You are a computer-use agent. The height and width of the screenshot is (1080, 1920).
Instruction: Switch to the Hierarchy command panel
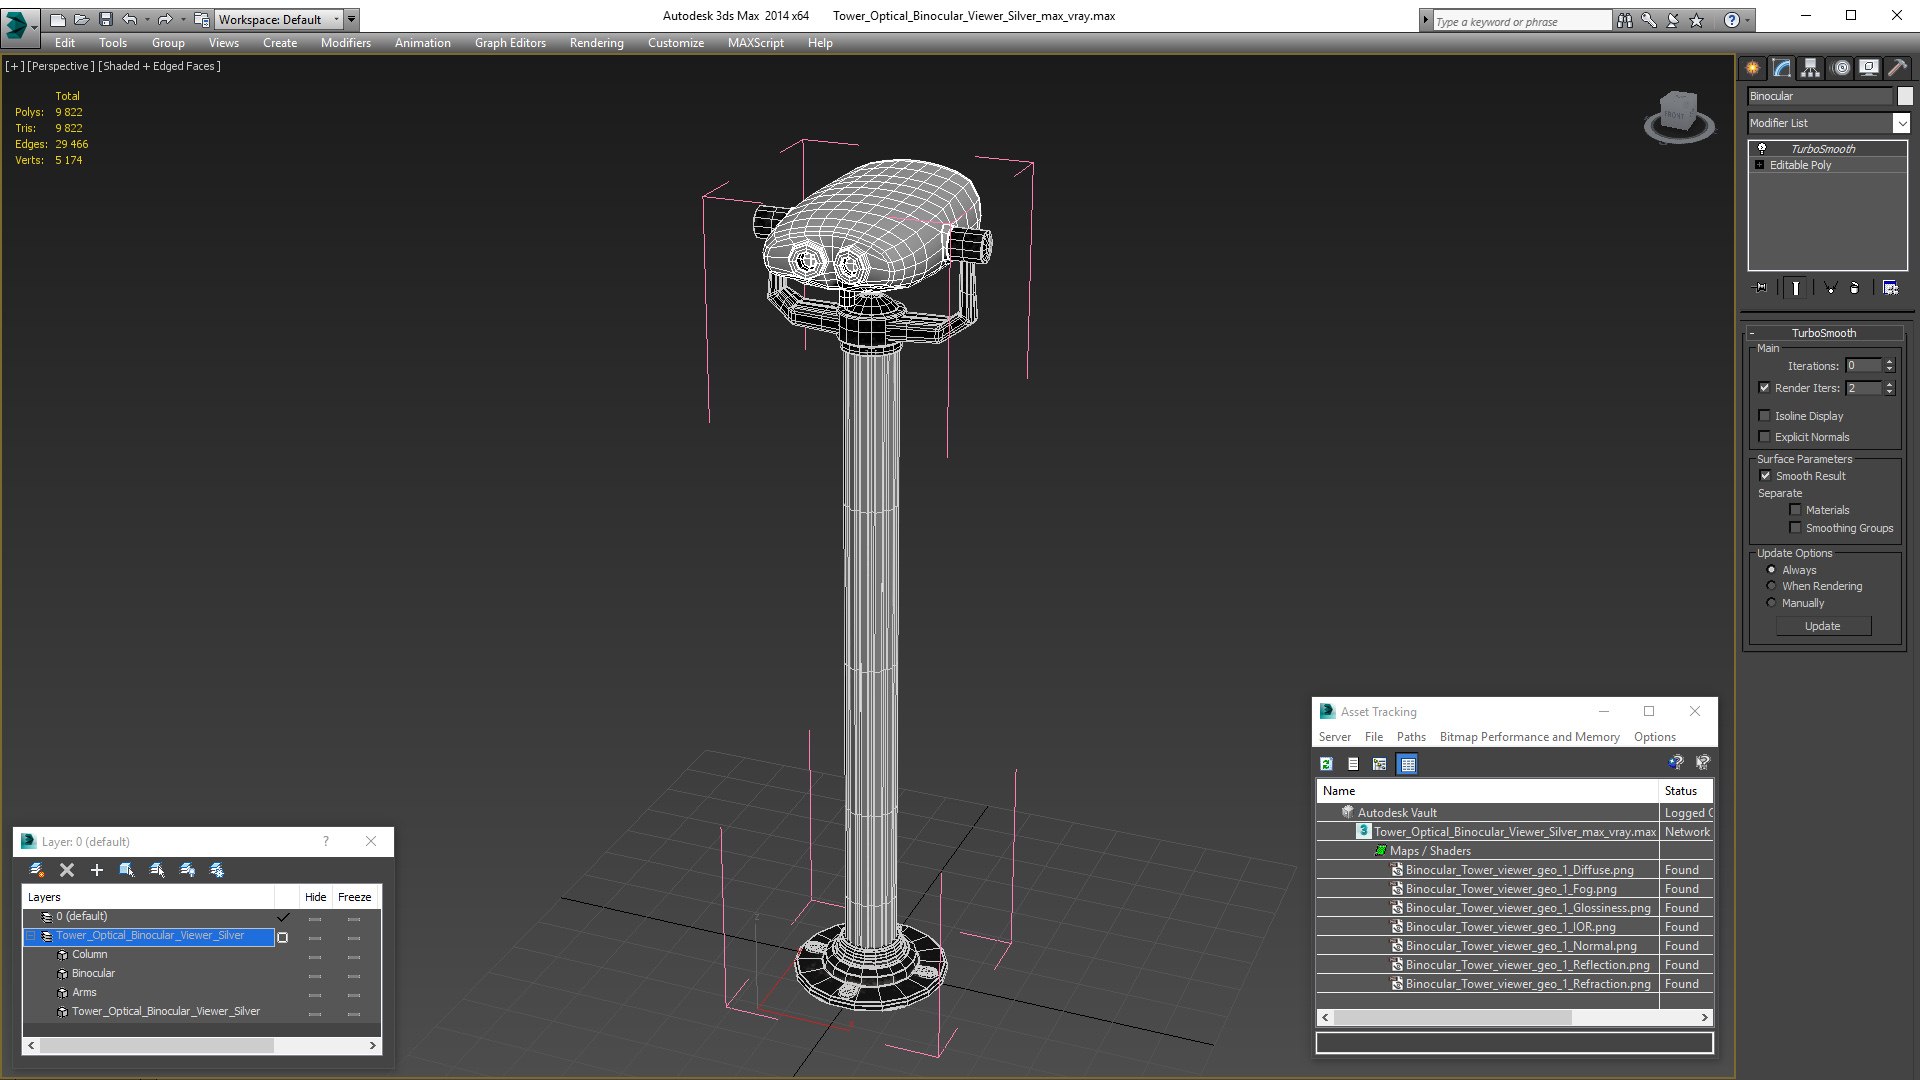[1811, 68]
